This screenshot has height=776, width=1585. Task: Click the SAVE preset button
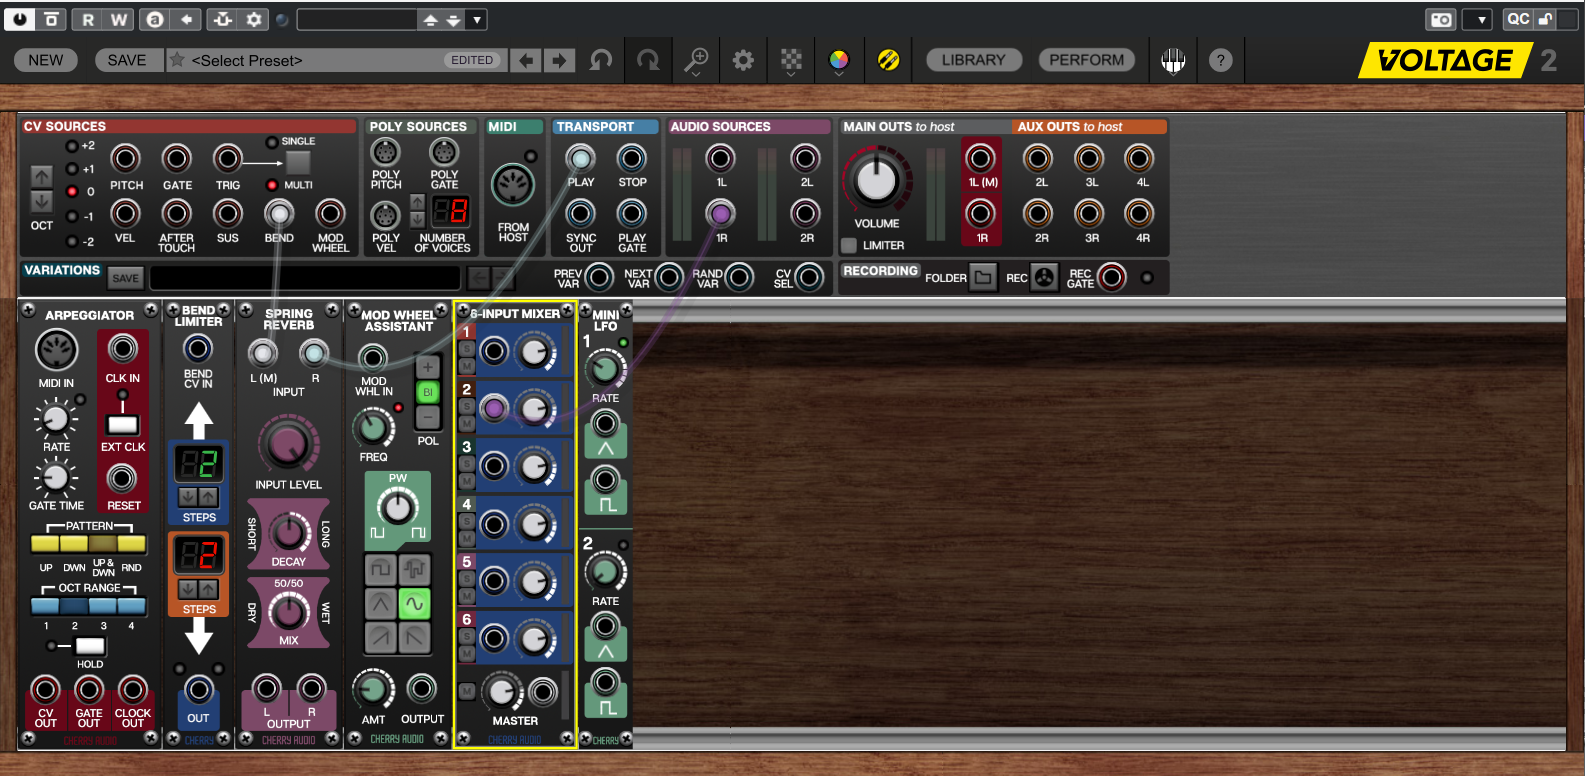tap(127, 60)
